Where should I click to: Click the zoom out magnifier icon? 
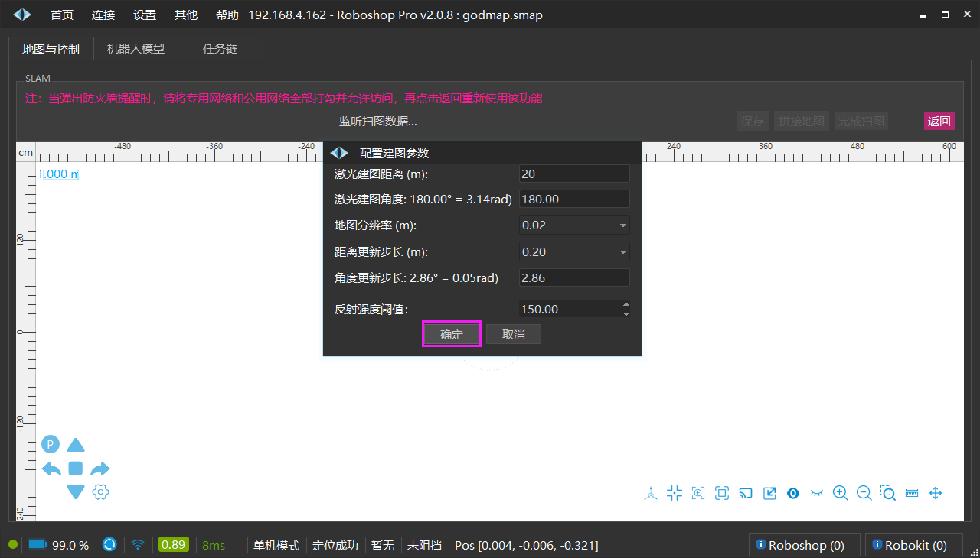pyautogui.click(x=864, y=493)
